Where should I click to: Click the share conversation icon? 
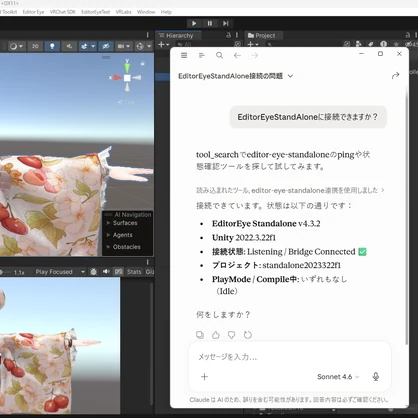click(x=395, y=76)
